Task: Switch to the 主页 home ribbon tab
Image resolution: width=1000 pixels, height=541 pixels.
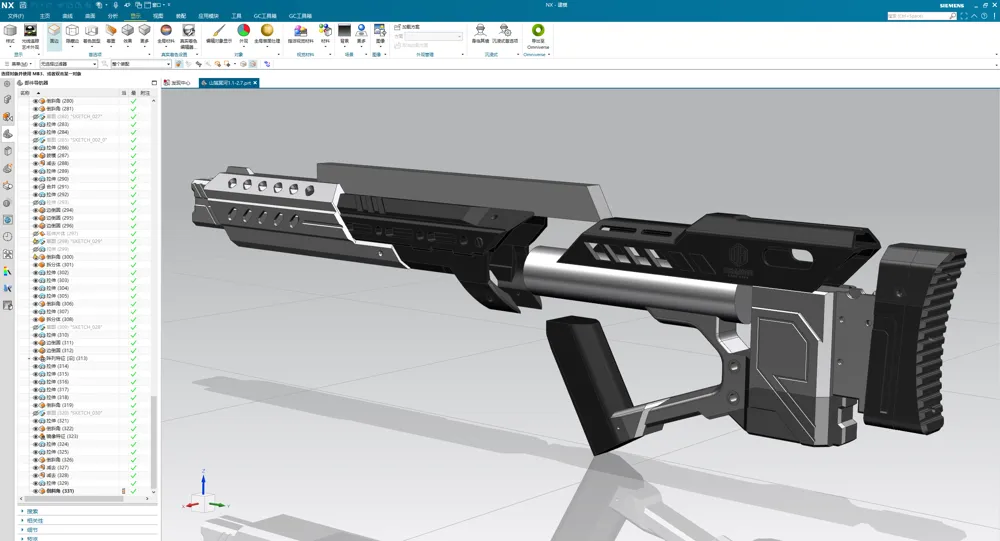Action: (45, 16)
